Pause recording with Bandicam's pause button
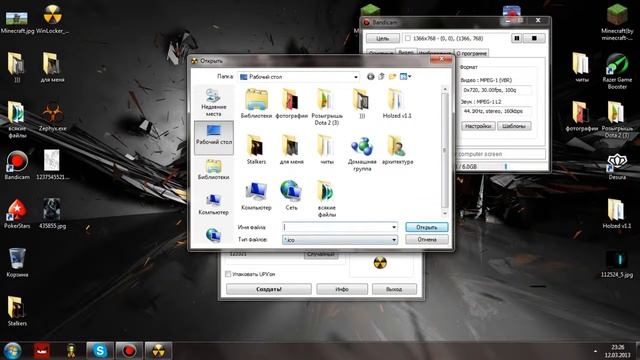Image resolution: width=640 pixels, height=360 pixels. click(x=517, y=38)
